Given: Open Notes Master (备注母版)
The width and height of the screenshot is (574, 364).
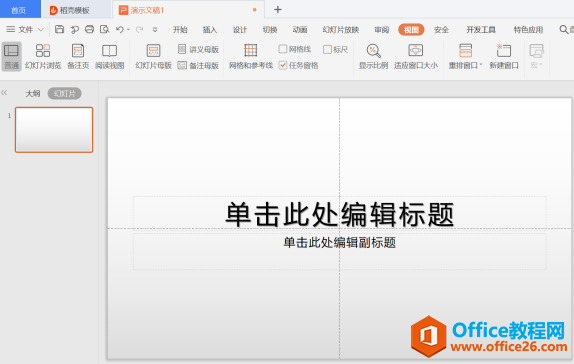Looking at the screenshot, I should pyautogui.click(x=198, y=66).
